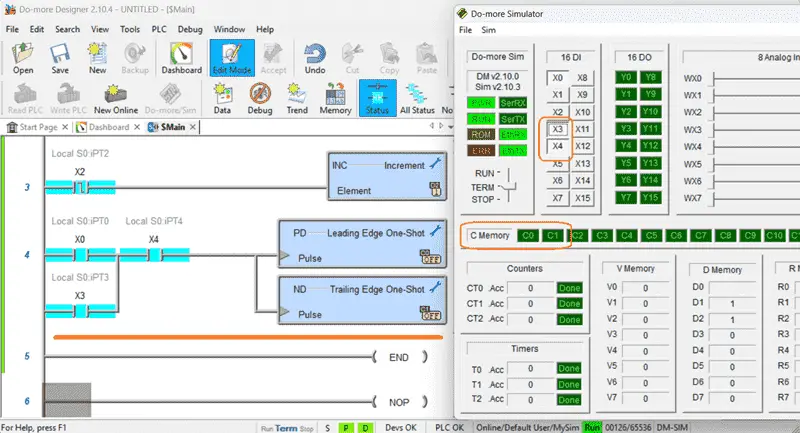This screenshot has width=800, height=433.
Task: Click the Write PLC toolbar icon
Action: [68, 99]
